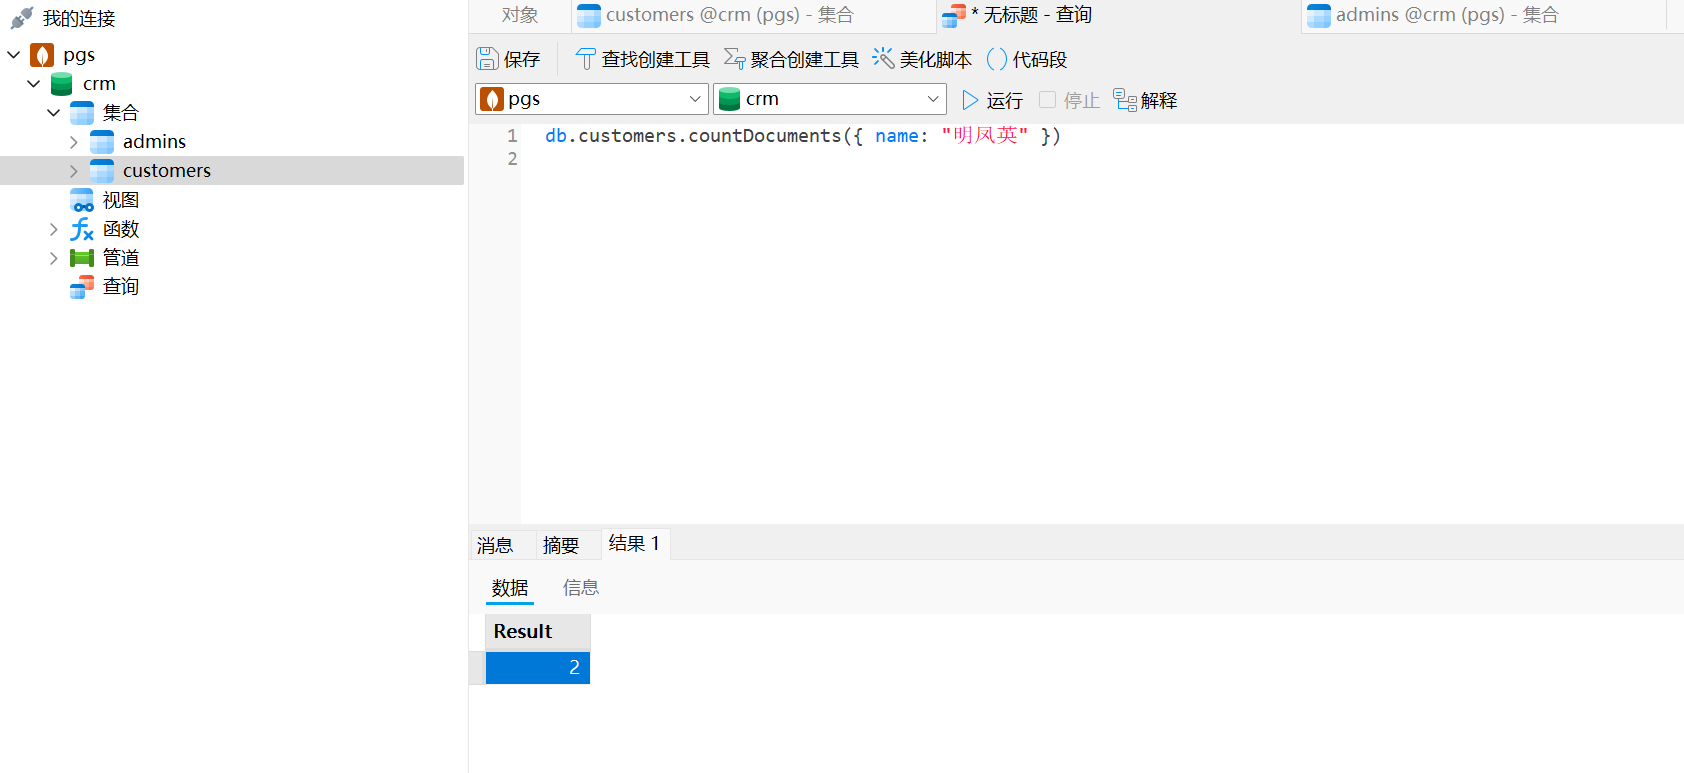1684x773 pixels.
Task: Collapse the 集合 collections node
Action: (54, 113)
